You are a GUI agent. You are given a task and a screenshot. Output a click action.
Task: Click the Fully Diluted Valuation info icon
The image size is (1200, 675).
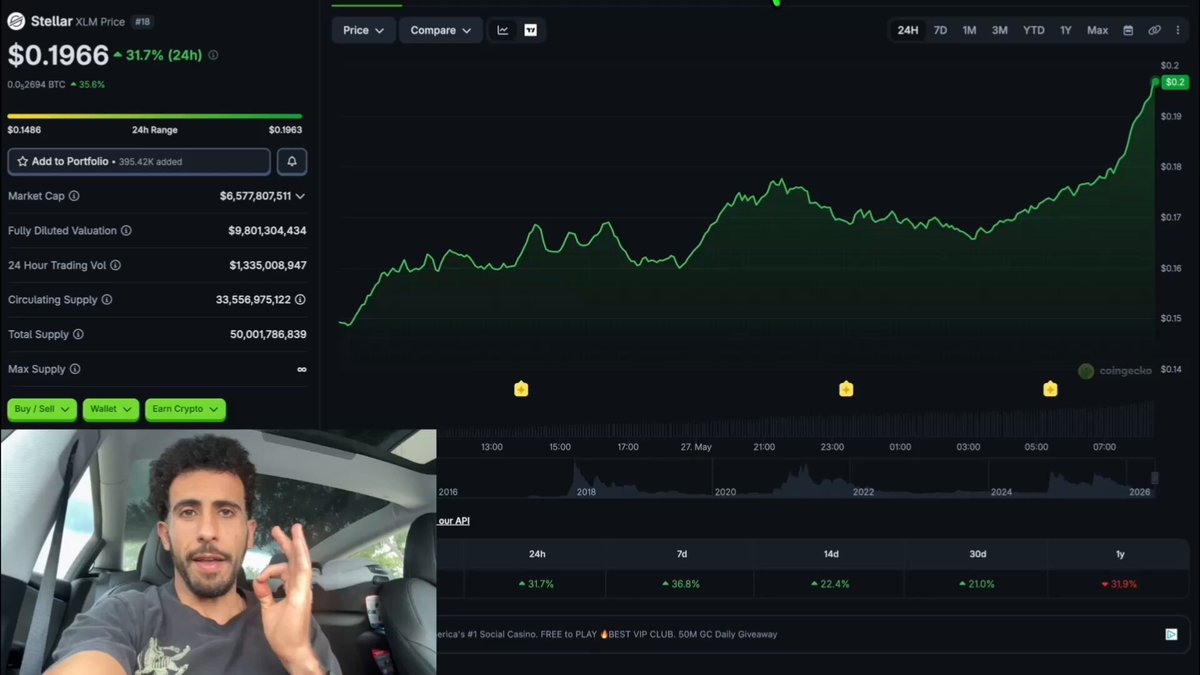tap(126, 231)
